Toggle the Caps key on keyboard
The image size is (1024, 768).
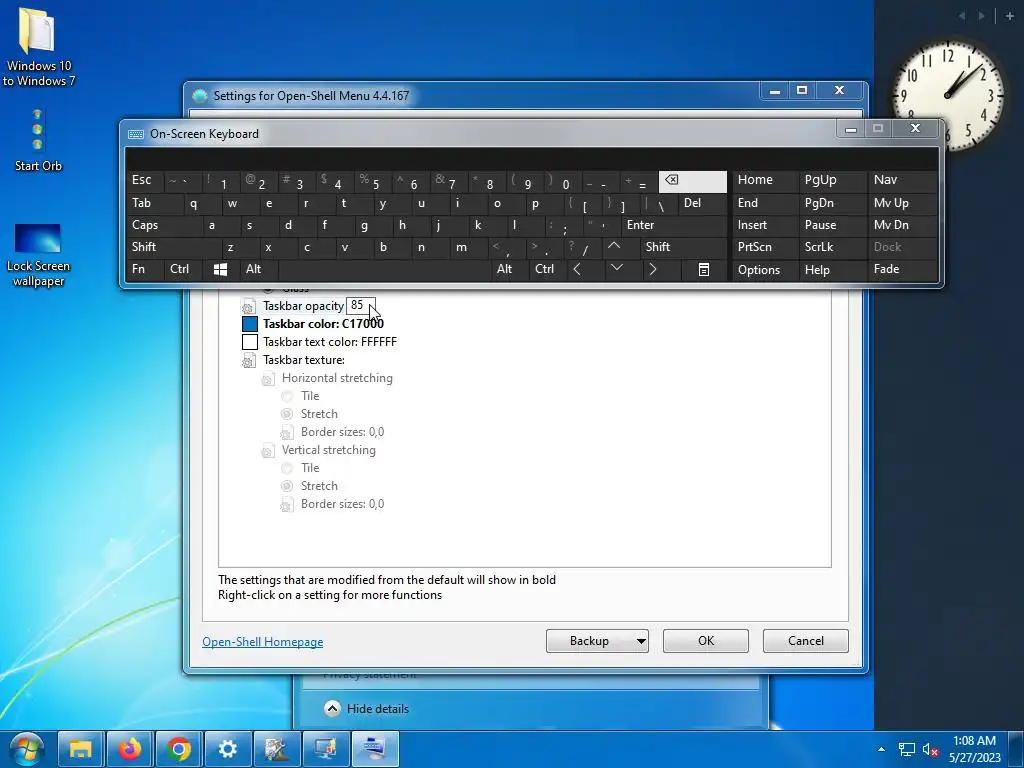point(162,225)
